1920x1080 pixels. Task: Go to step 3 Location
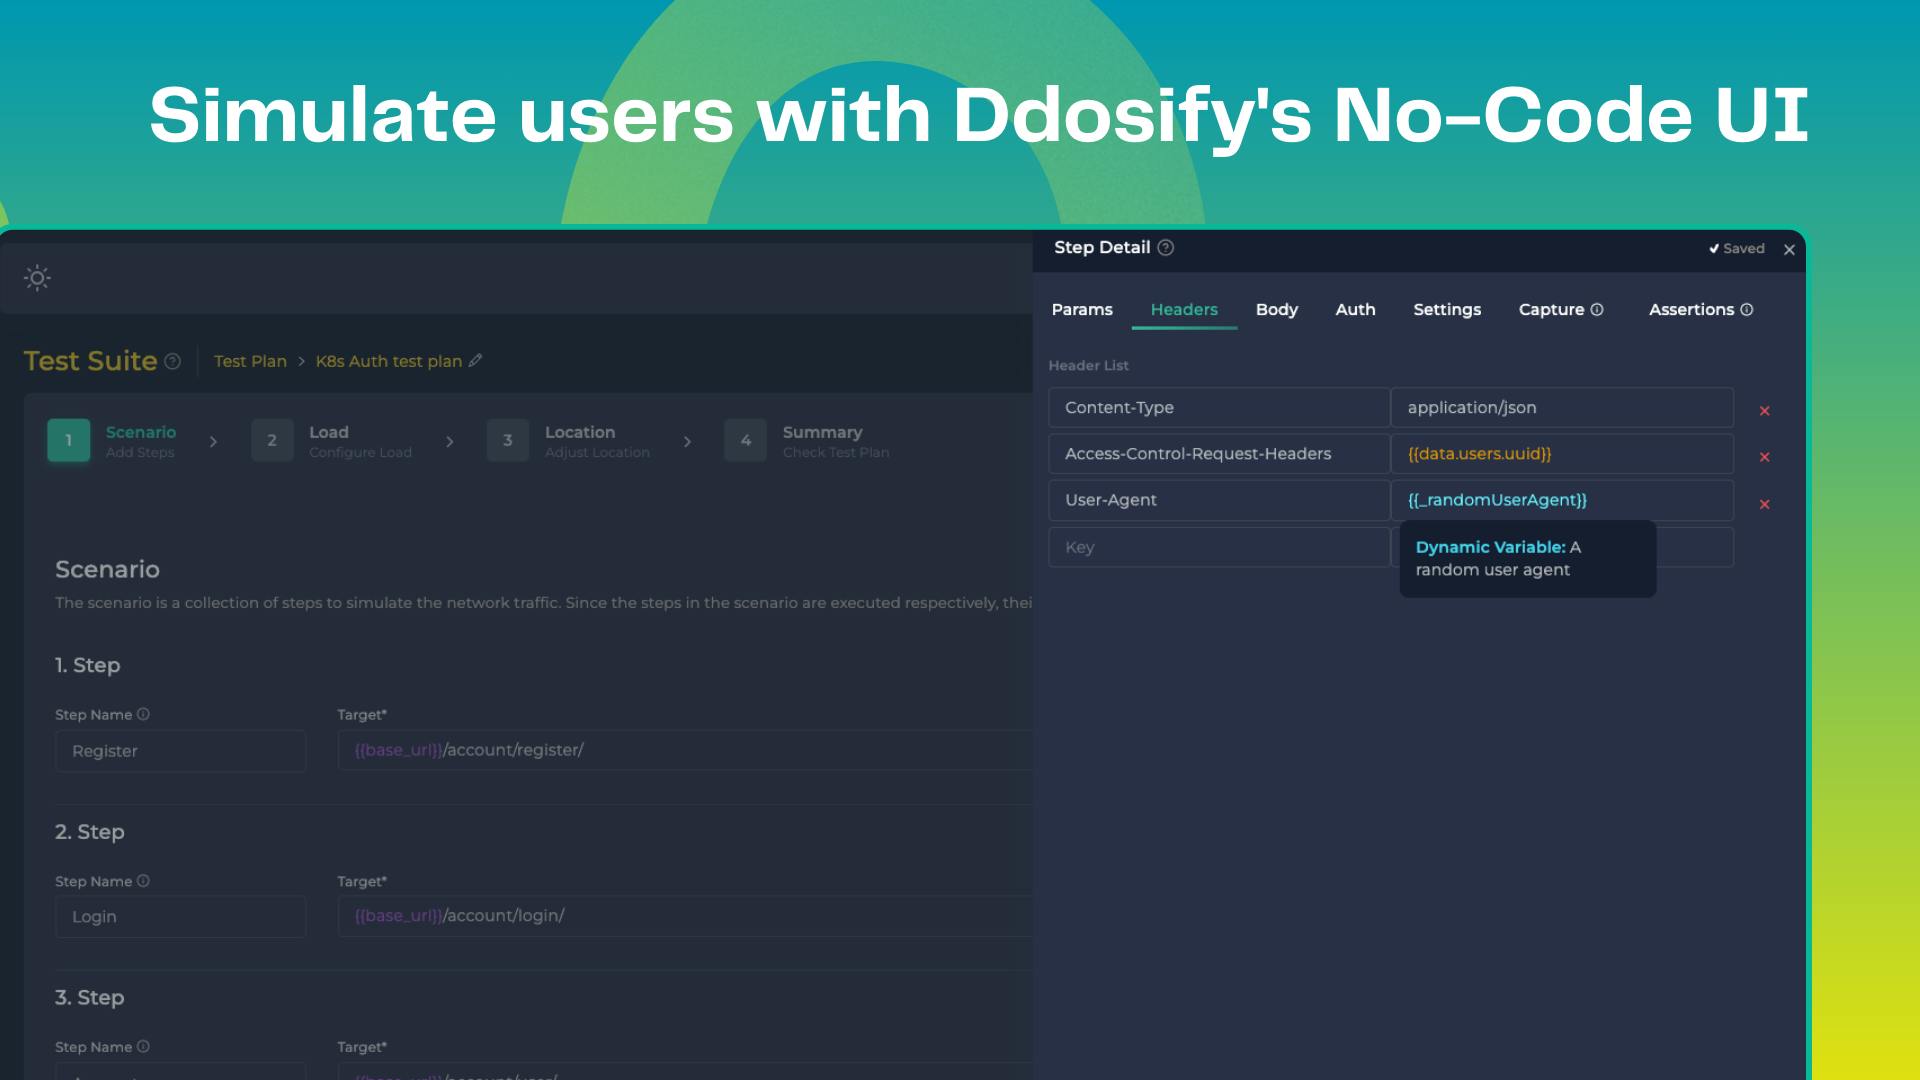[x=568, y=441]
